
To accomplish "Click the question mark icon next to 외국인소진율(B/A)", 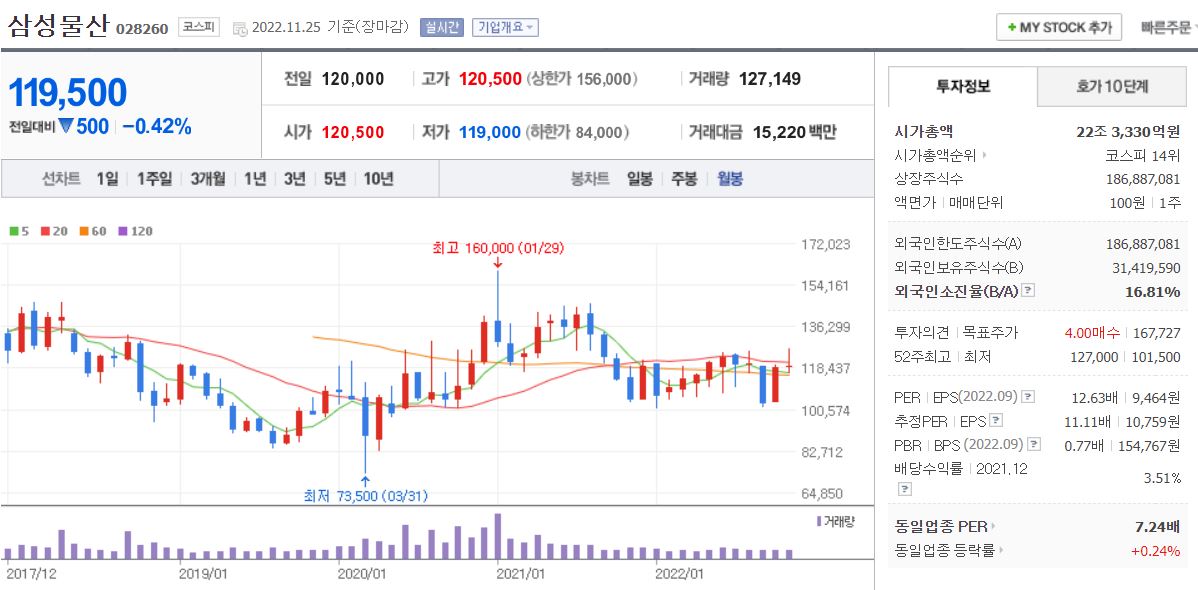I will [1029, 291].
